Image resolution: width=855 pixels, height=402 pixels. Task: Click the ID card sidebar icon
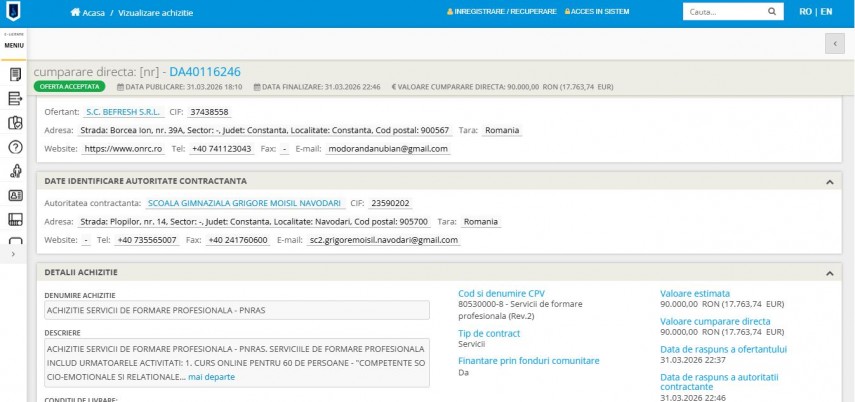click(x=15, y=195)
